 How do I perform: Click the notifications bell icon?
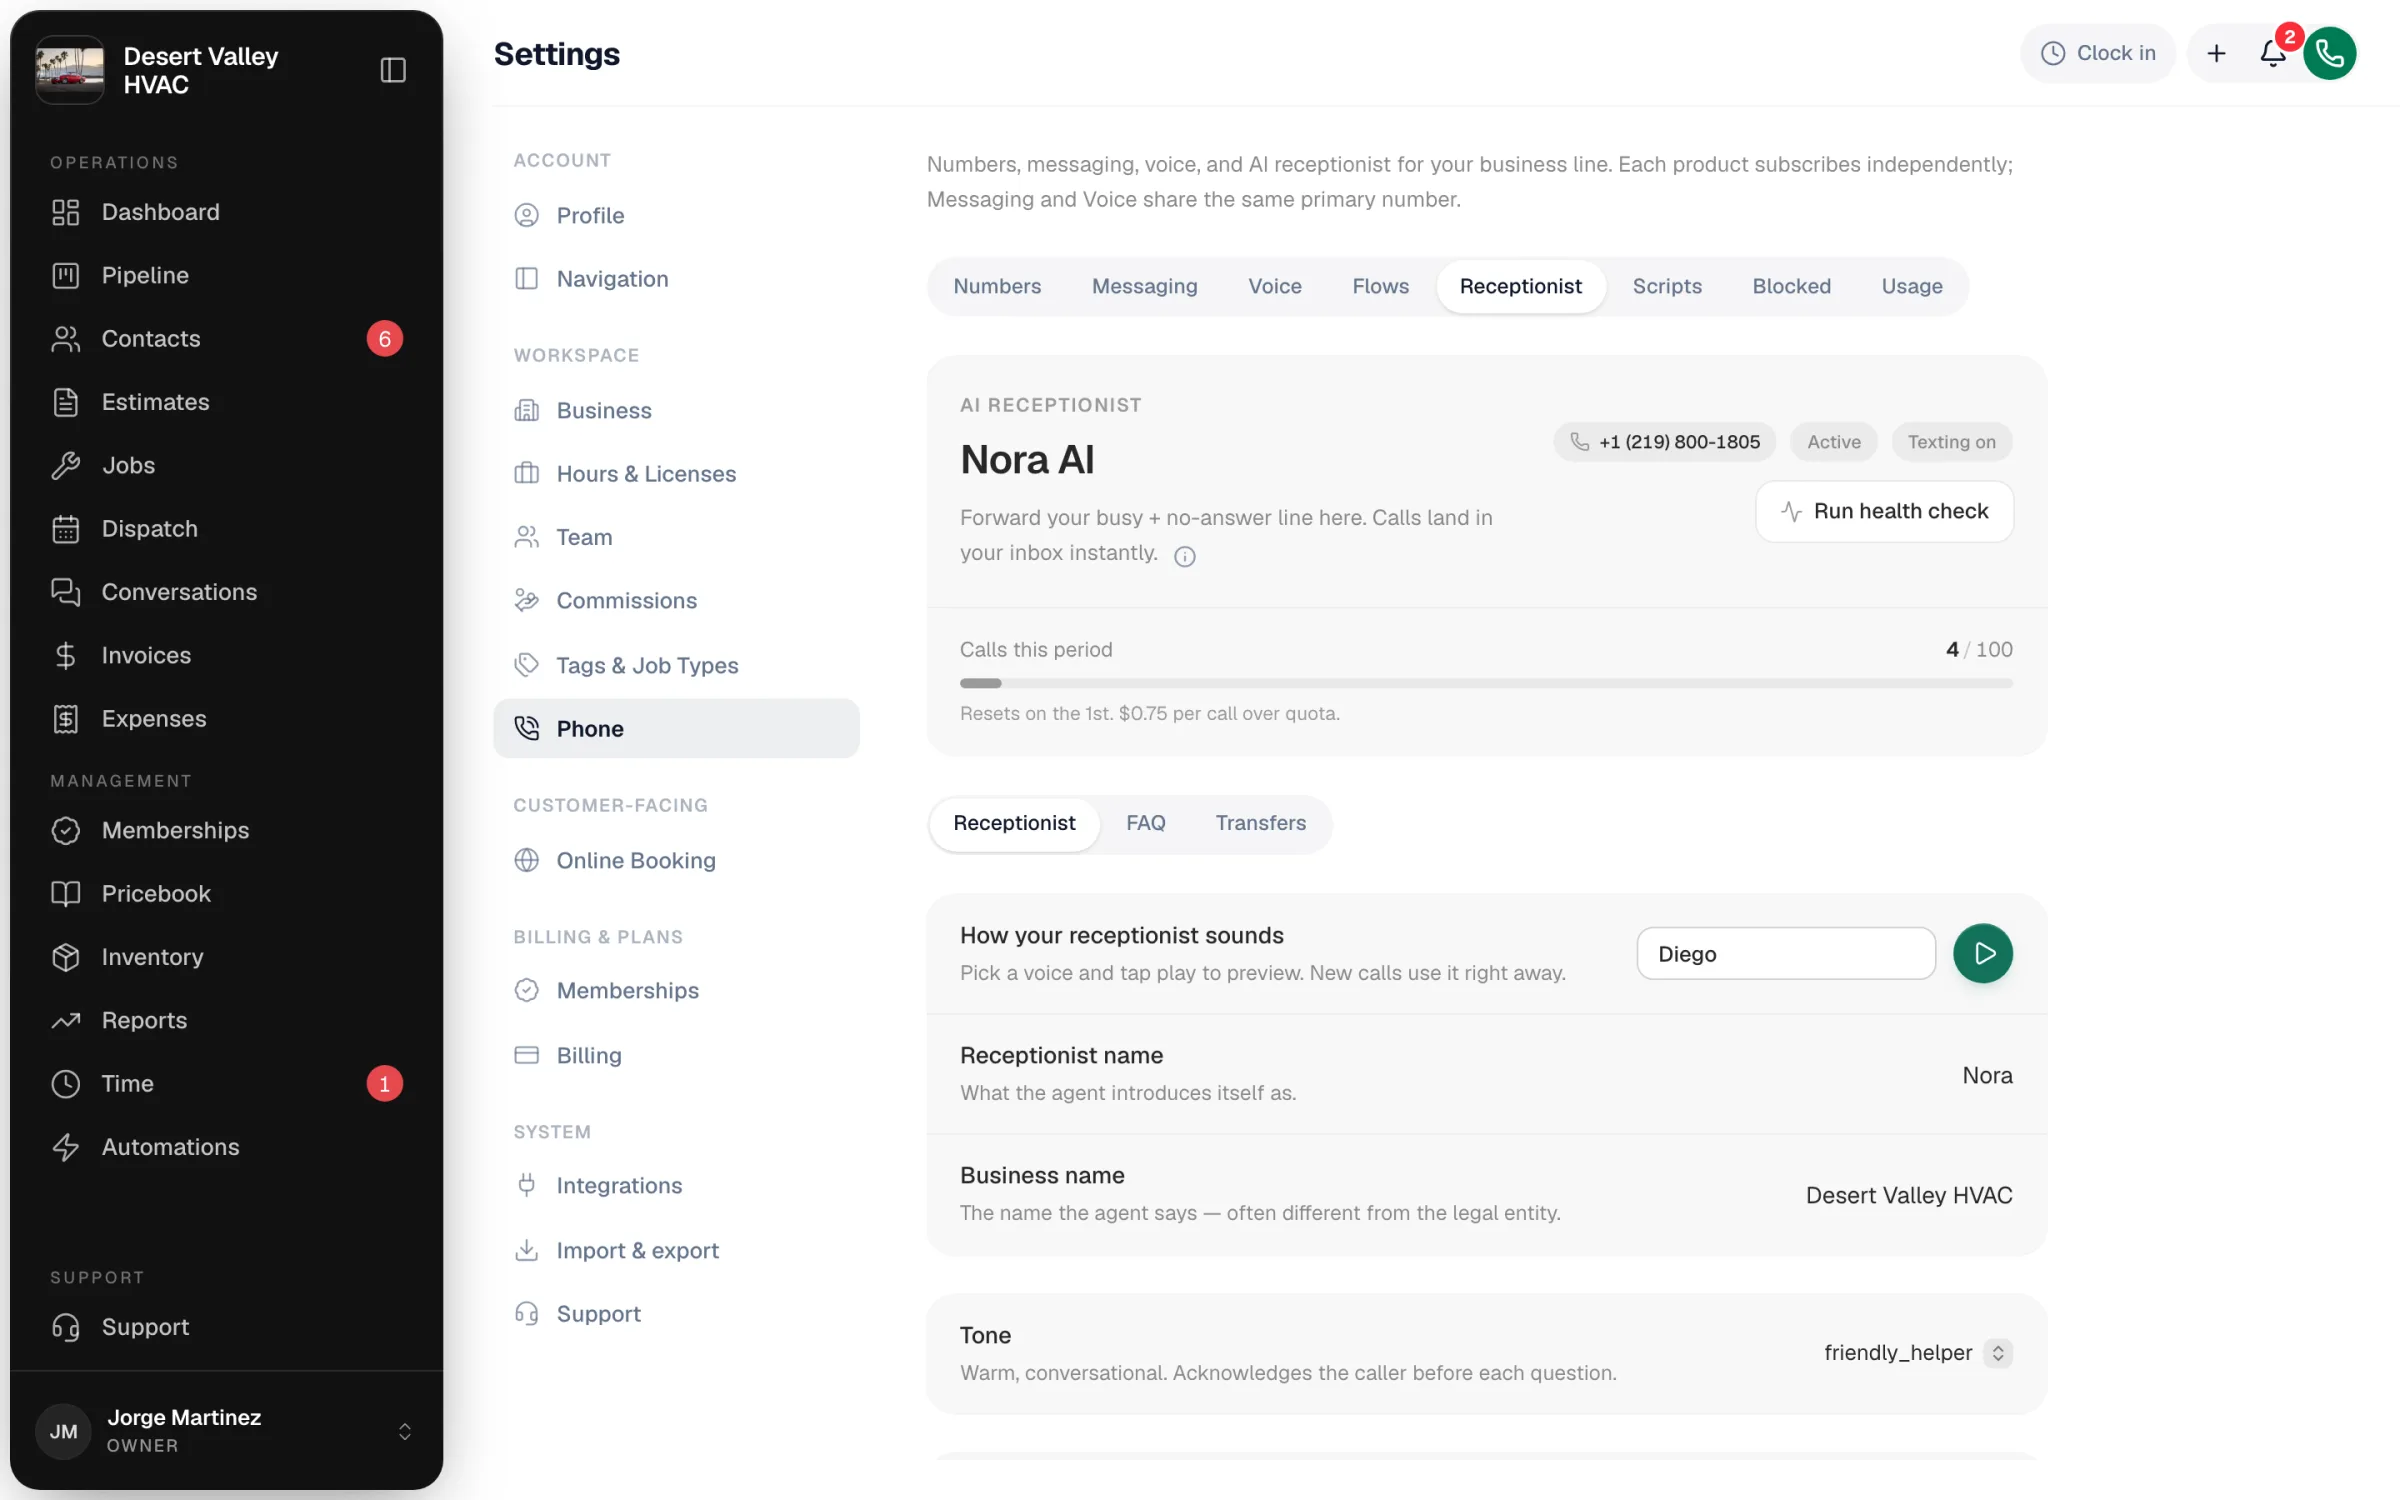pos(2272,53)
